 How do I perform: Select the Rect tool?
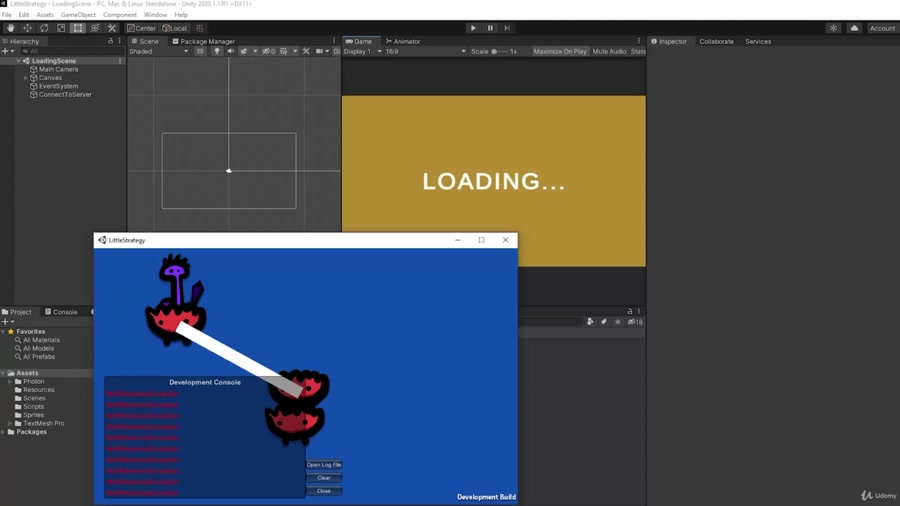[x=77, y=28]
